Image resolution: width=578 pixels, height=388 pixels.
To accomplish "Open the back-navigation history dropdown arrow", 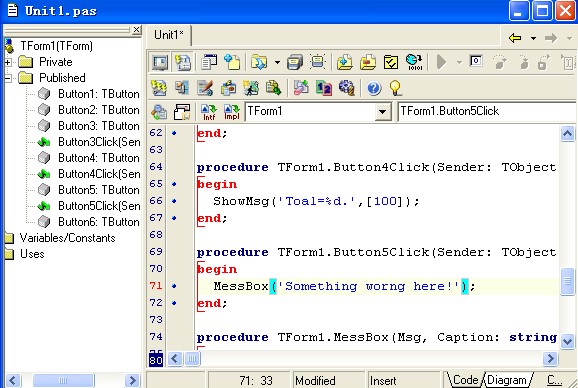I will [x=533, y=38].
